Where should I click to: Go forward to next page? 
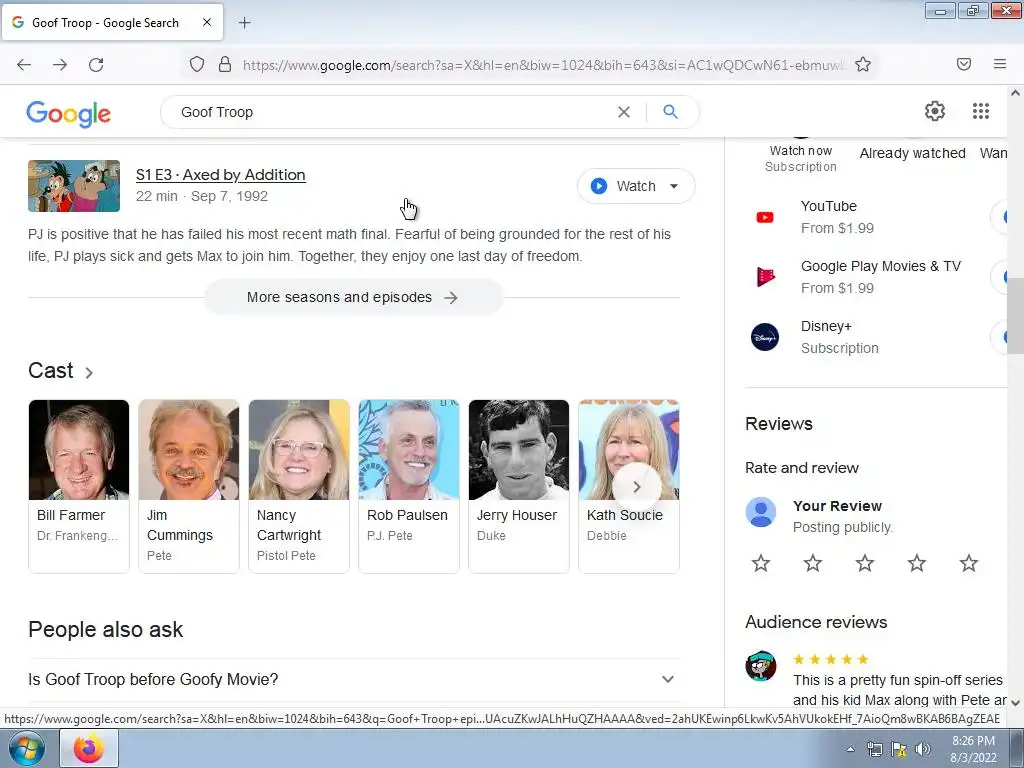(x=60, y=64)
